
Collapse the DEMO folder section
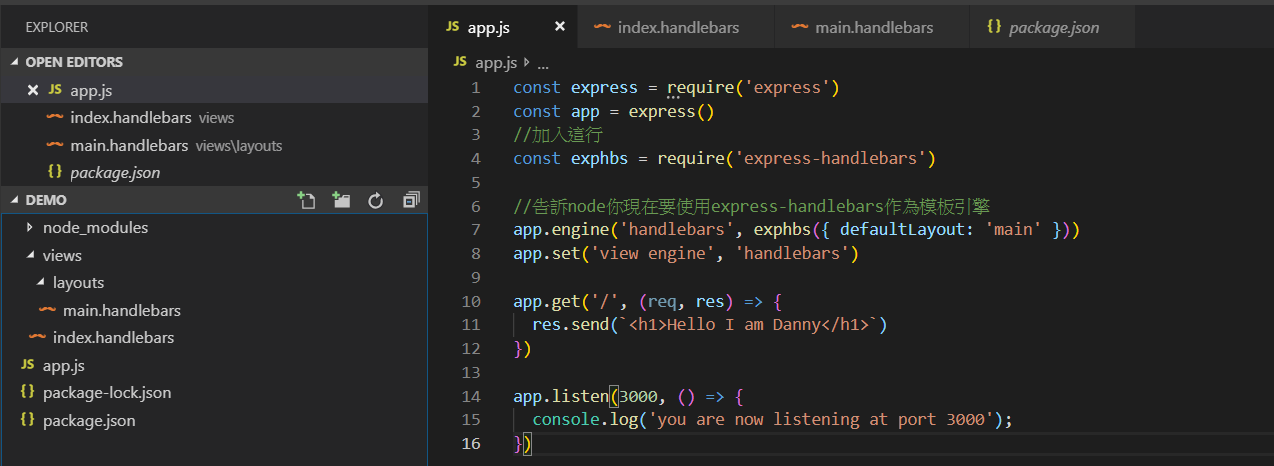15,200
